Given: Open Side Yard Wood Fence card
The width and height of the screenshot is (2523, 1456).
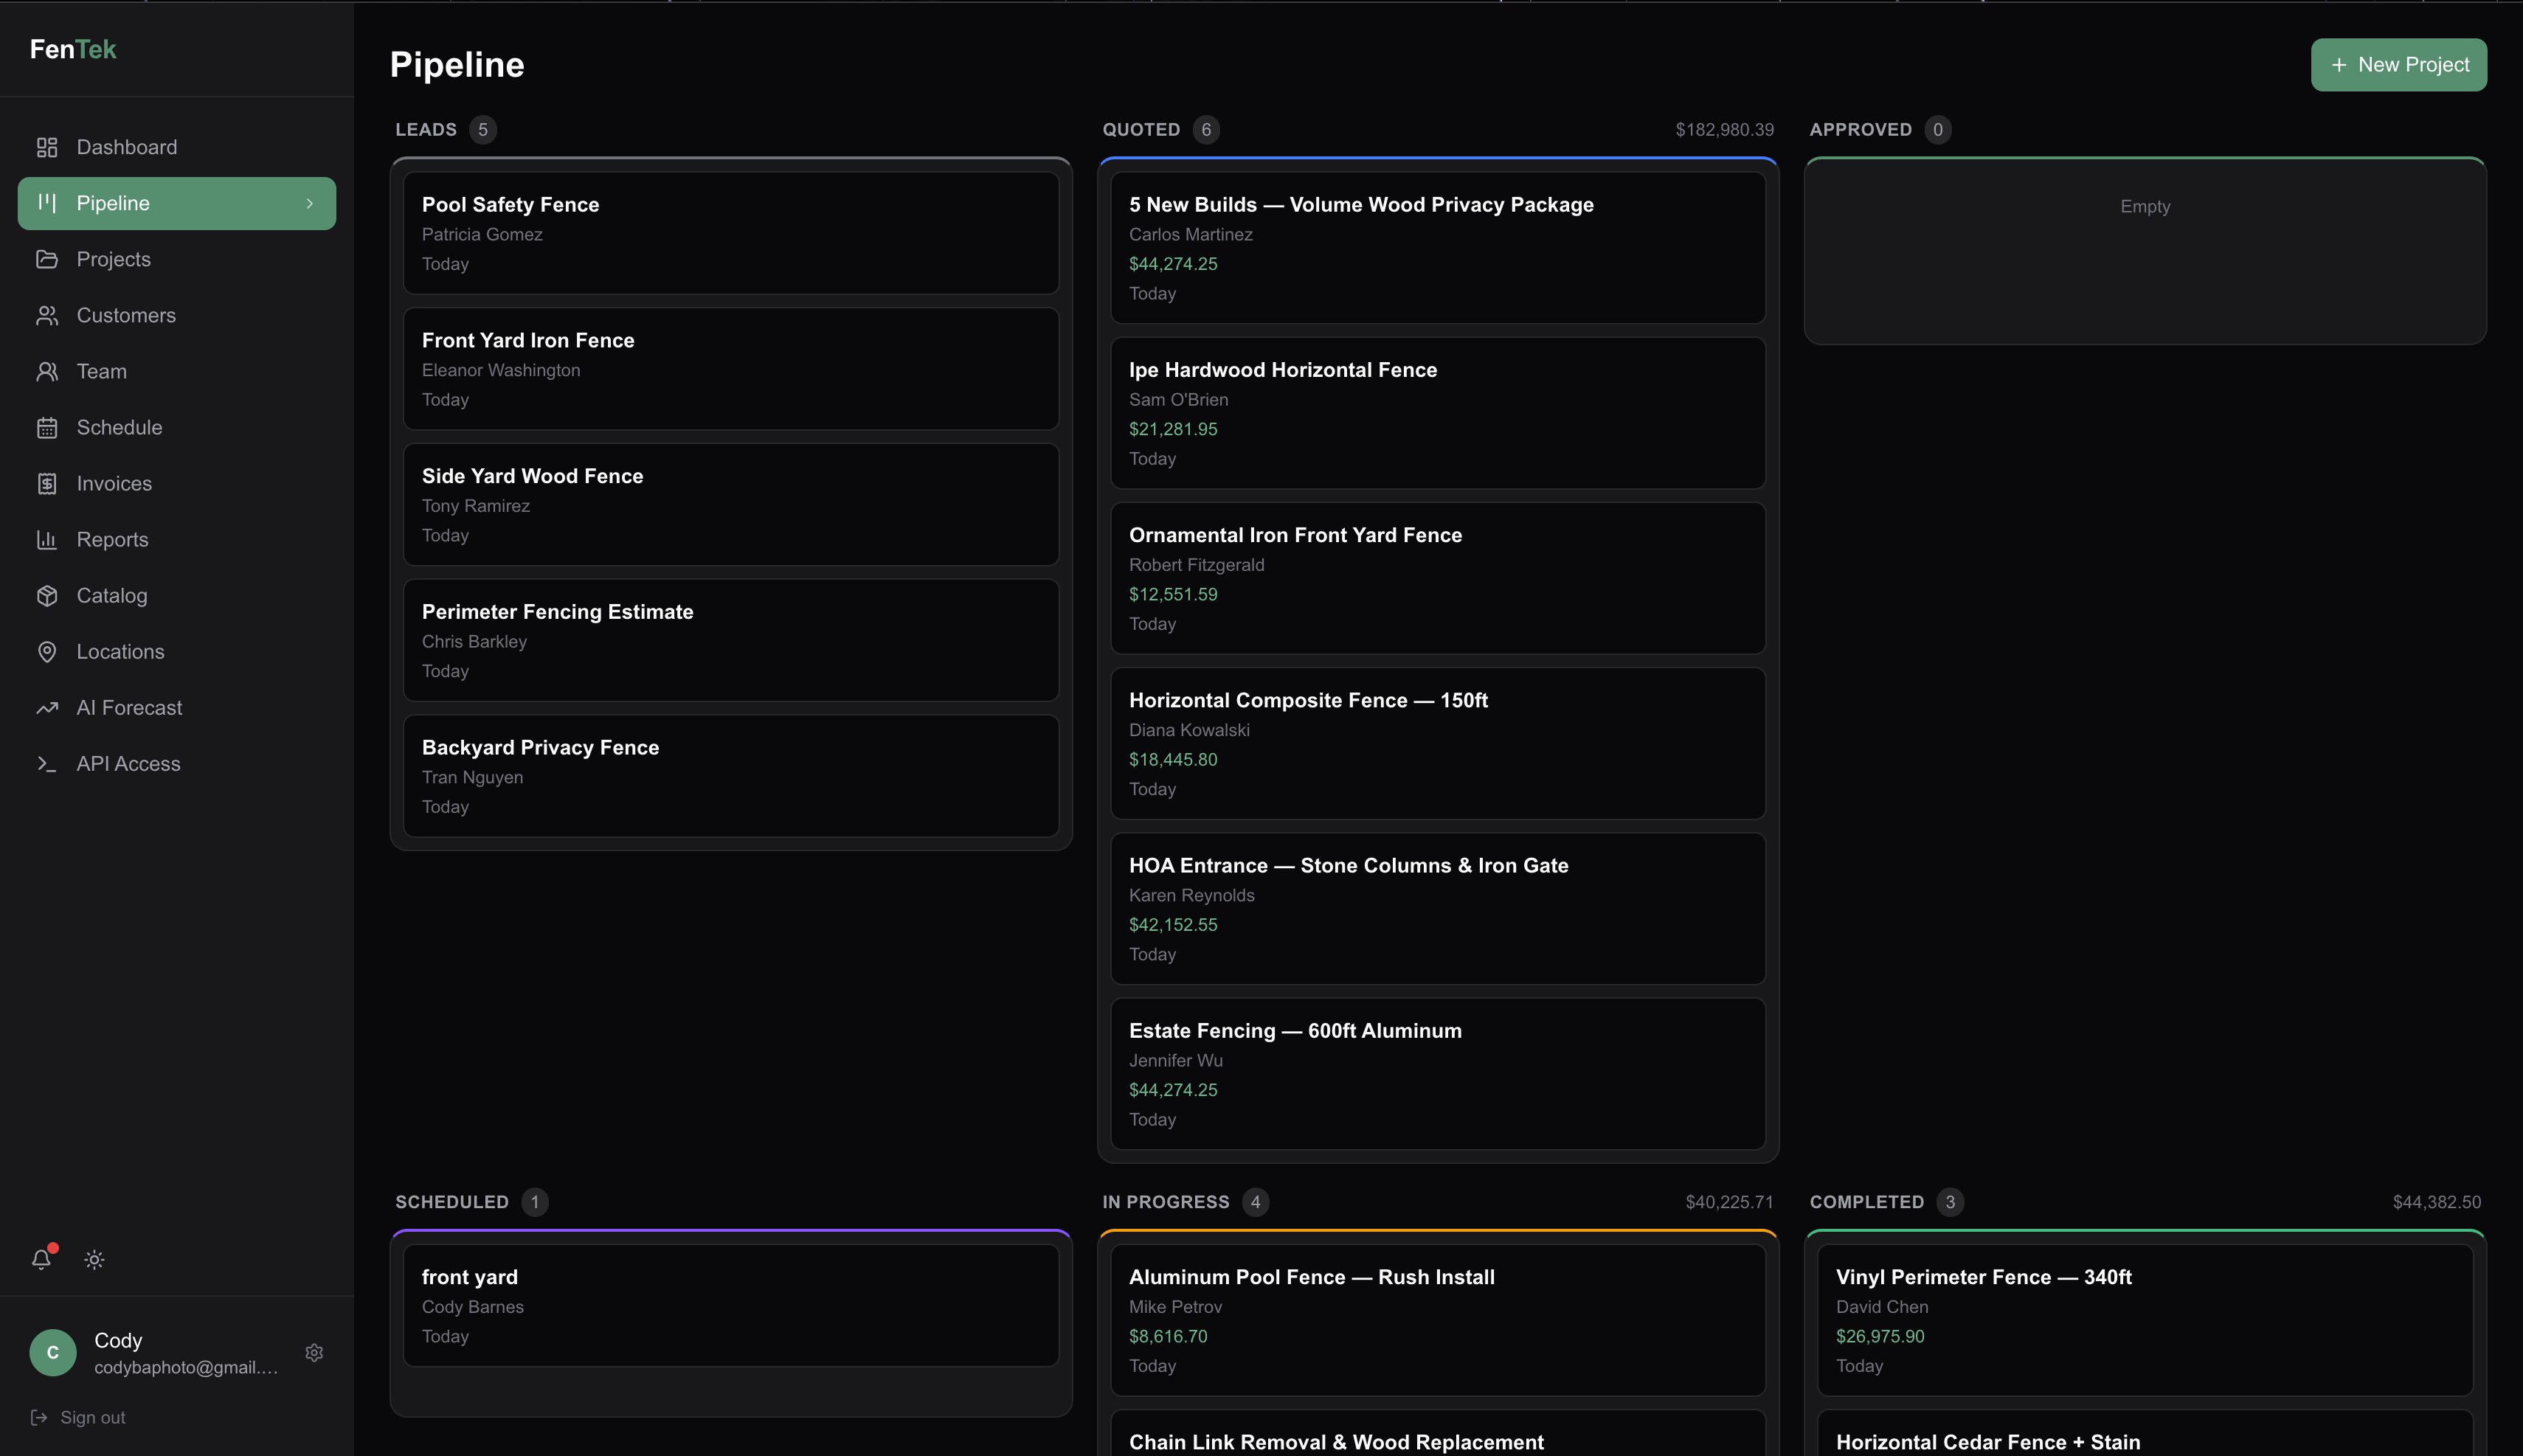Looking at the screenshot, I should (x=731, y=505).
